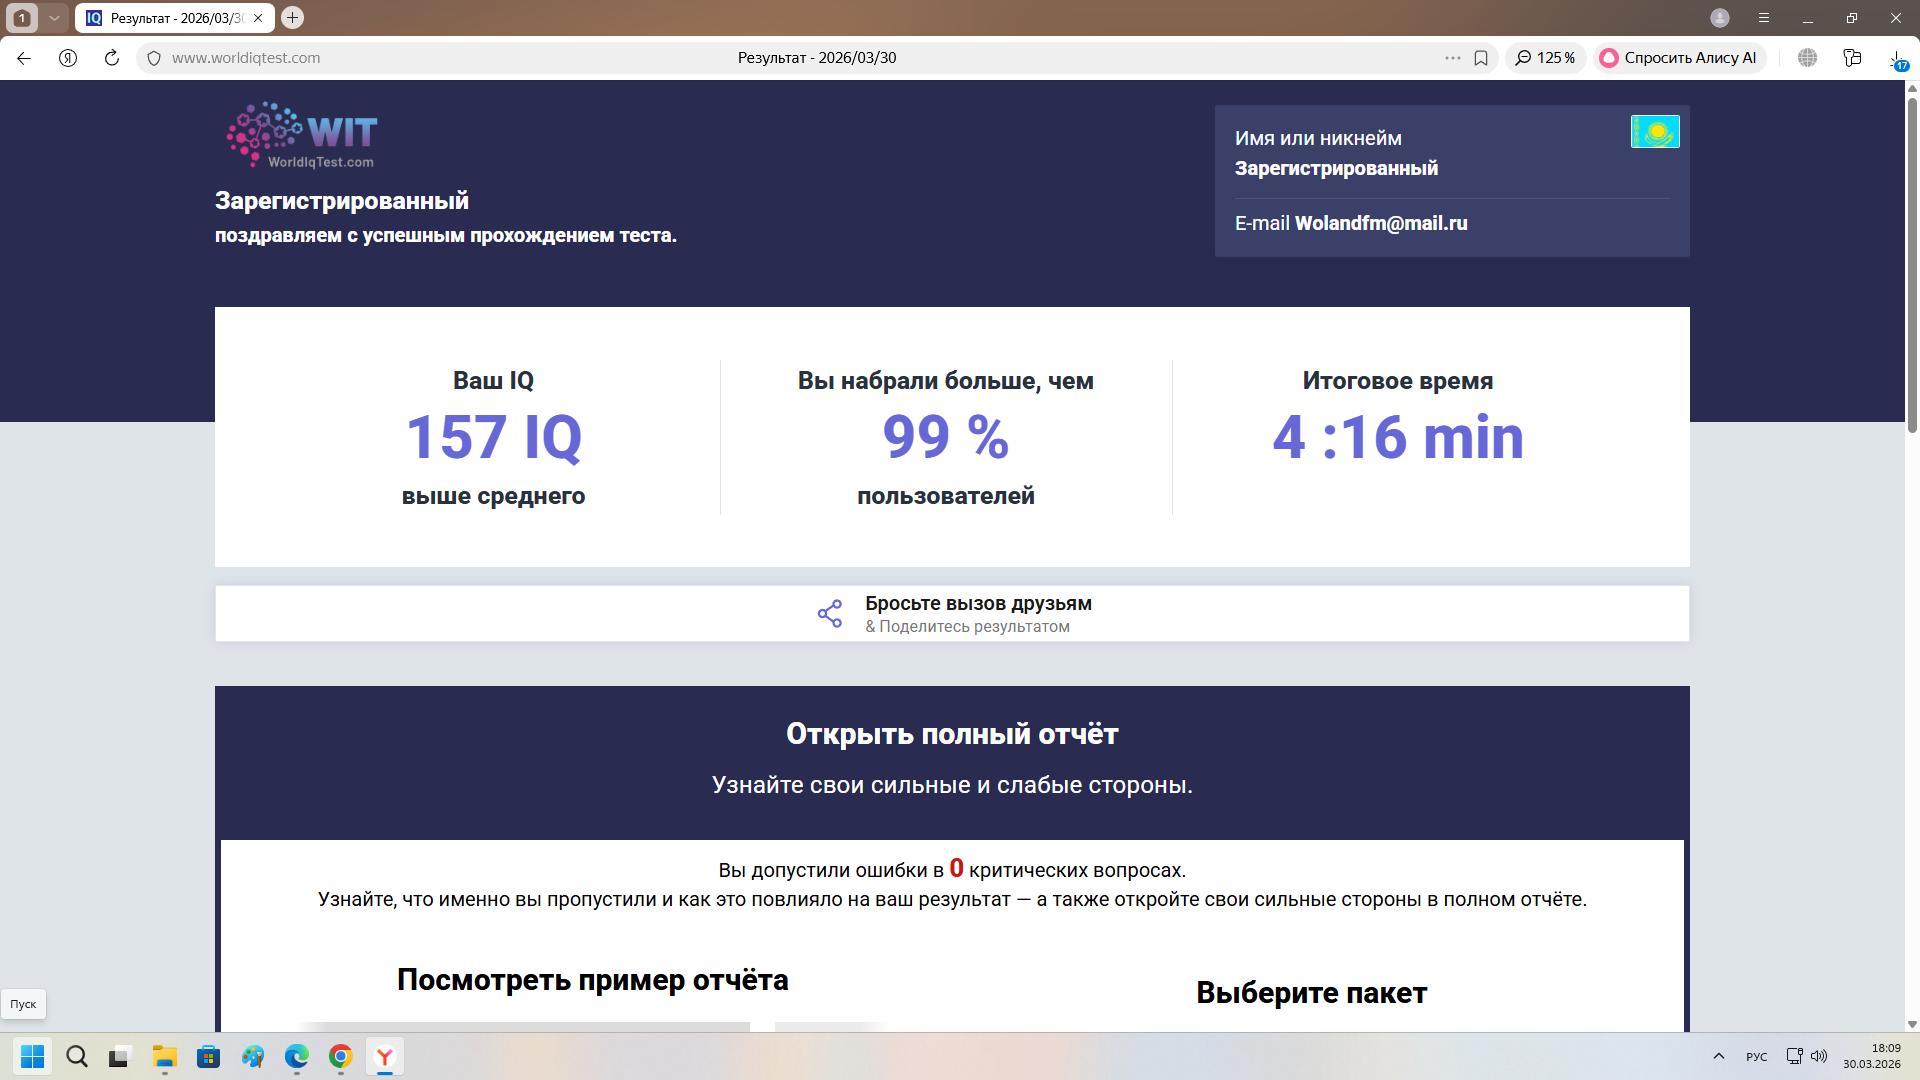
Task: Reload the current page
Action: (x=110, y=57)
